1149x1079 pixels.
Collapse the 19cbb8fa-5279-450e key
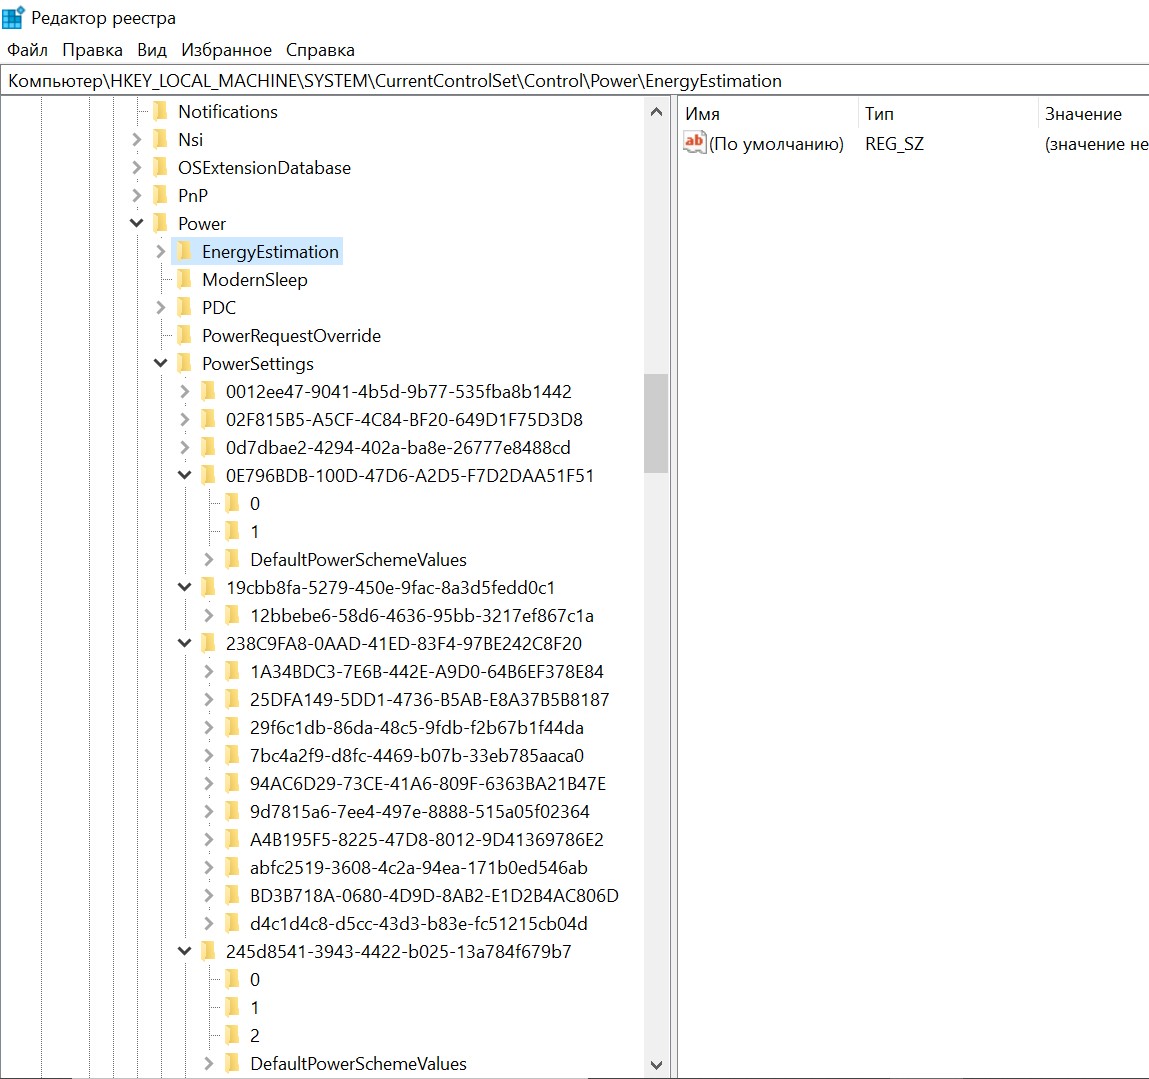(x=185, y=587)
